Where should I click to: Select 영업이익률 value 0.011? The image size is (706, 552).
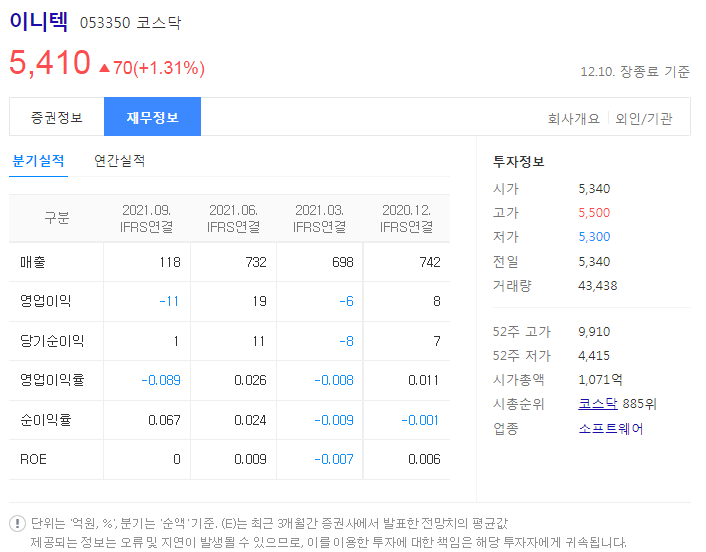click(424, 380)
